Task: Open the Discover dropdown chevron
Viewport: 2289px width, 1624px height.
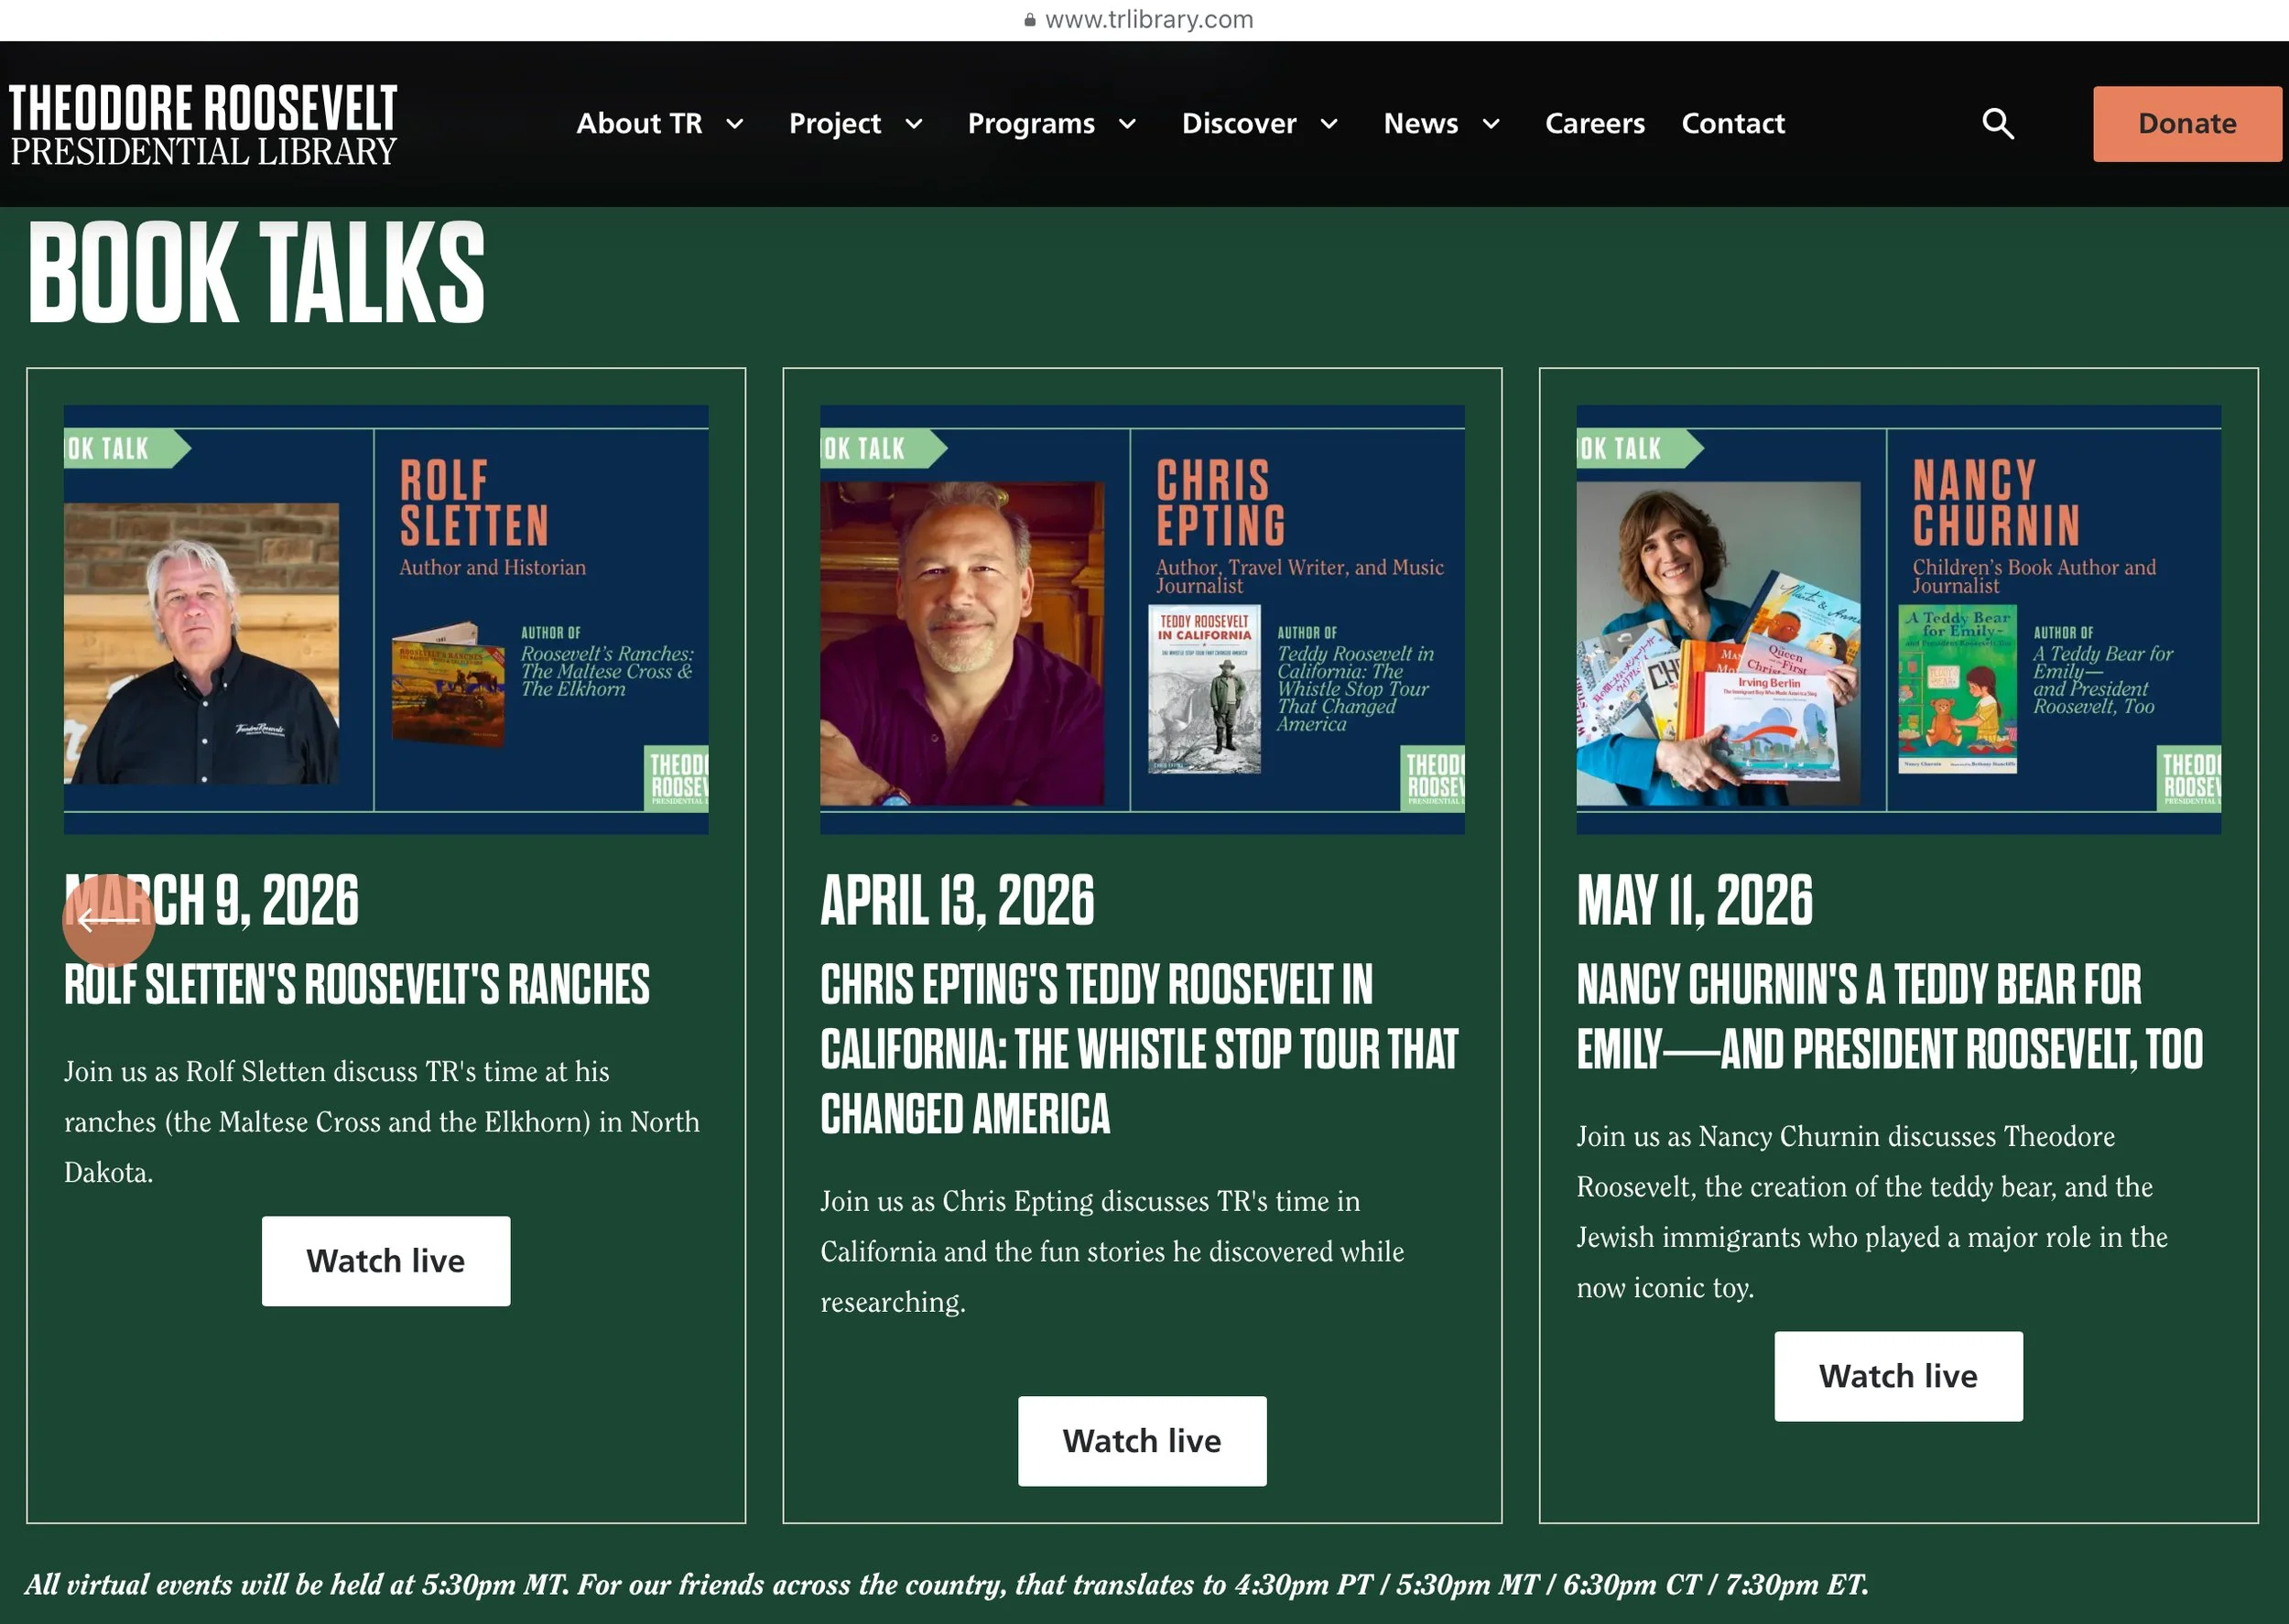Action: [1329, 124]
